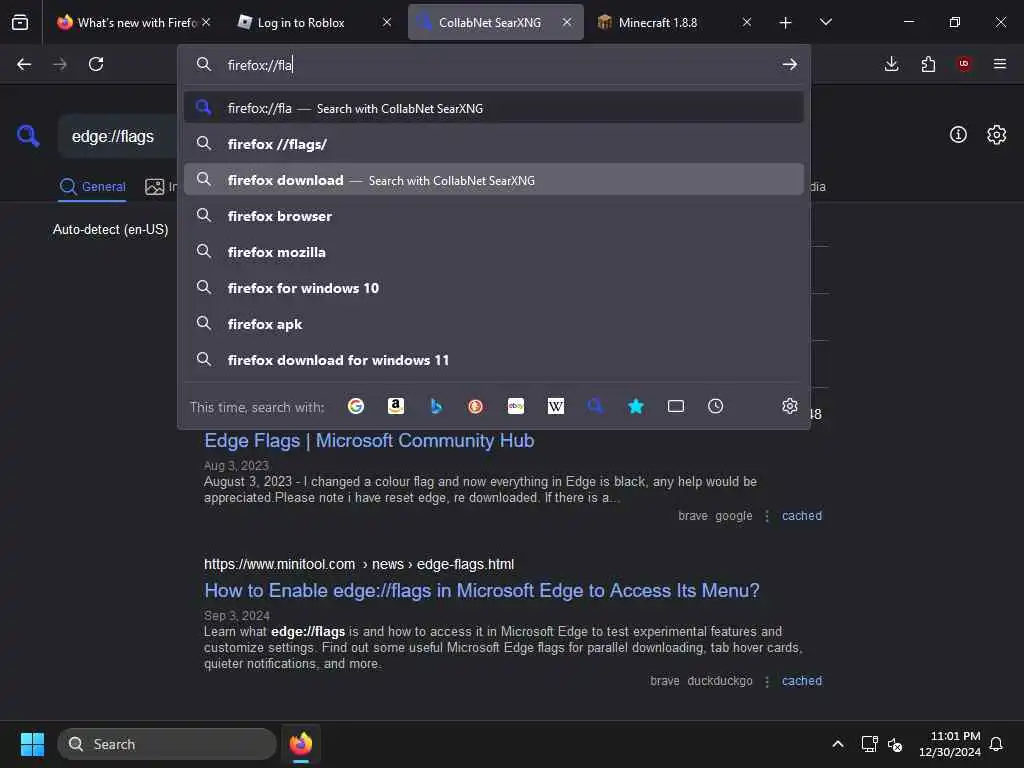The width and height of the screenshot is (1024, 768).
Task: Open options dots beside brave duckduckgo
Action: click(767, 681)
